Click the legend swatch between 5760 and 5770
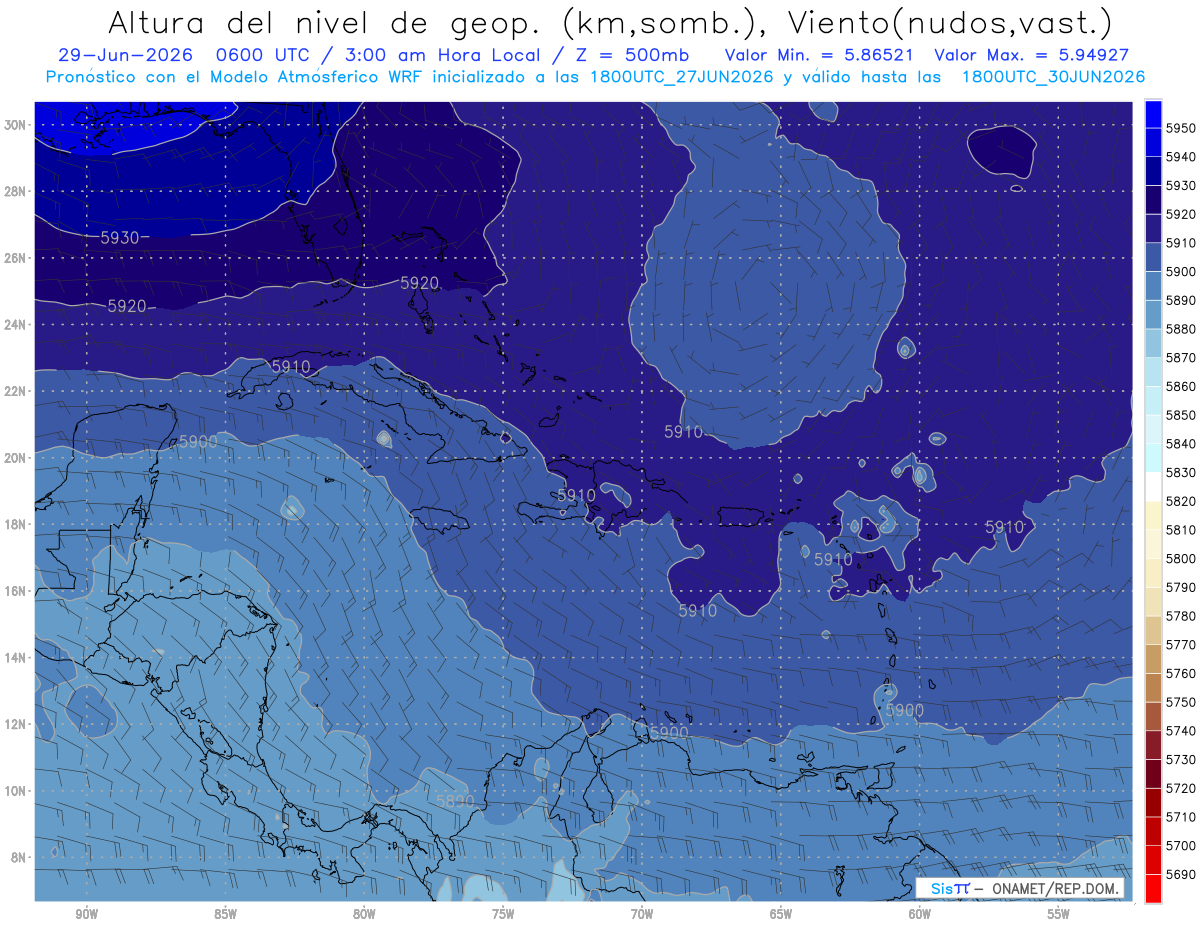This screenshot has height=927, width=1200. click(x=1153, y=659)
